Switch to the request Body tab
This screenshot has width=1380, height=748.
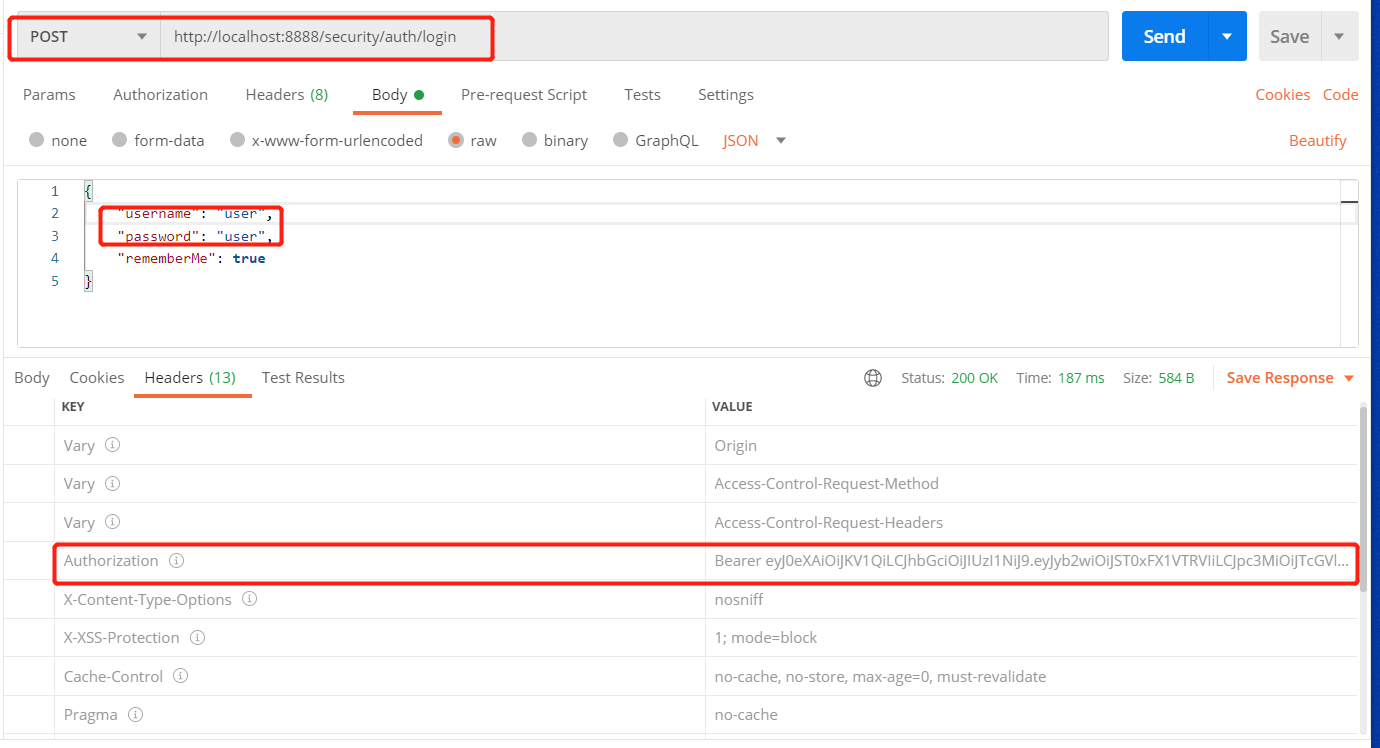coord(398,95)
